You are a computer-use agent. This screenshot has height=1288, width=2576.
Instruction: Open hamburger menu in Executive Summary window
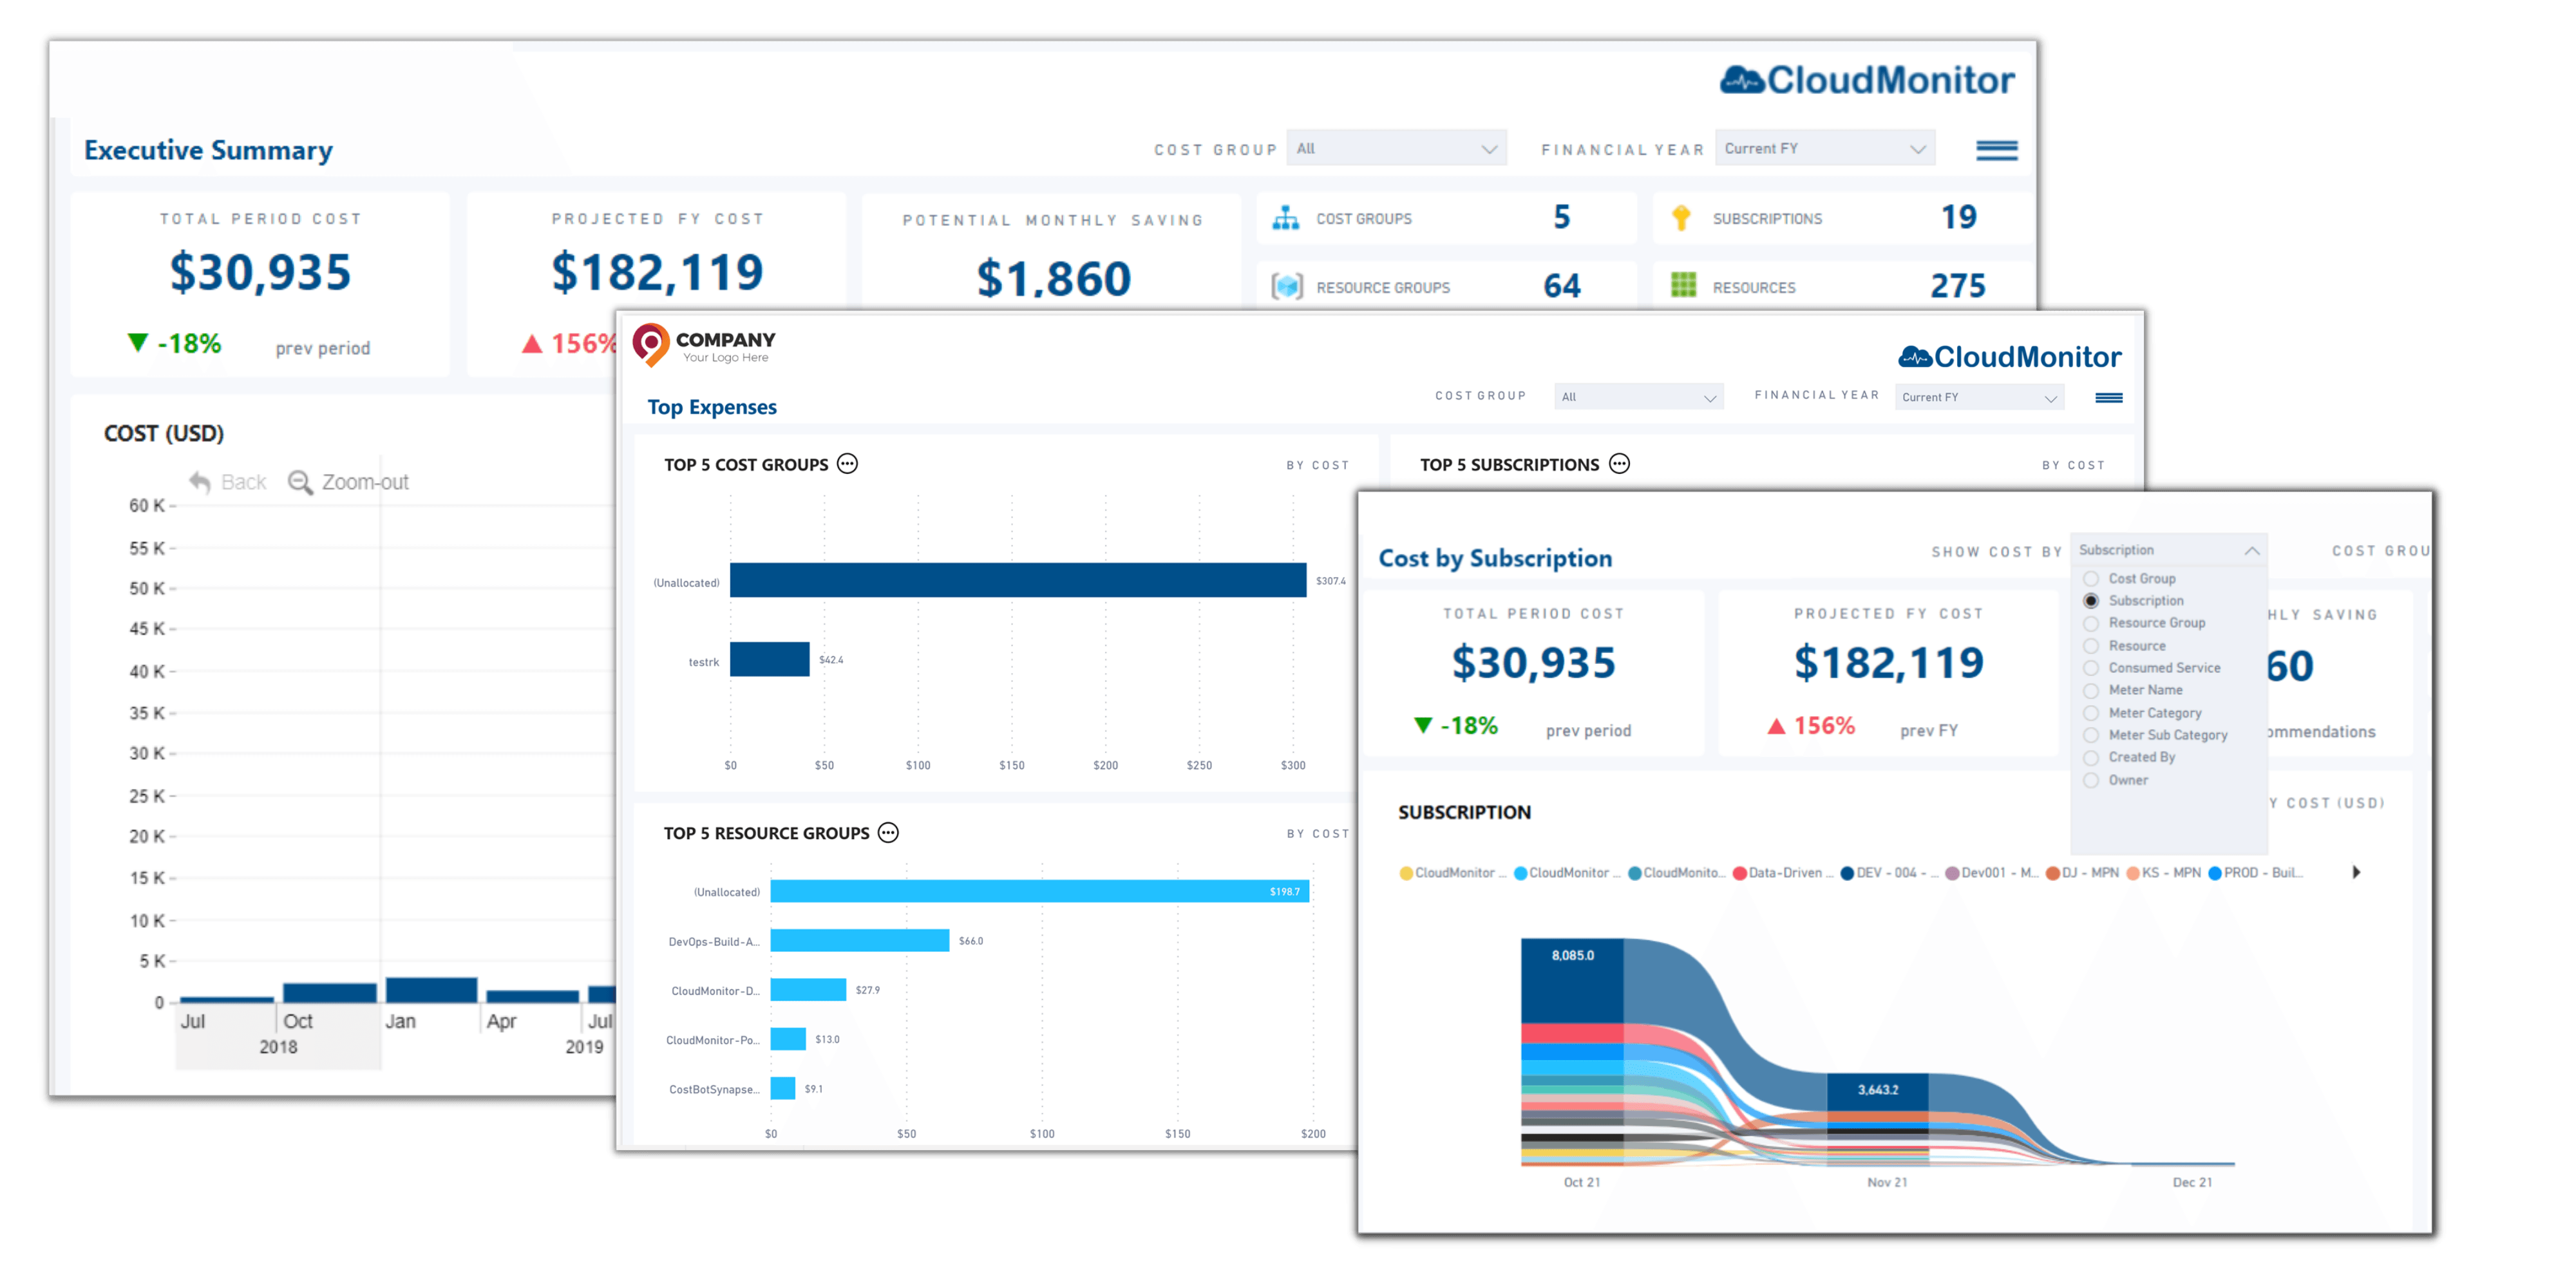[x=1996, y=150]
